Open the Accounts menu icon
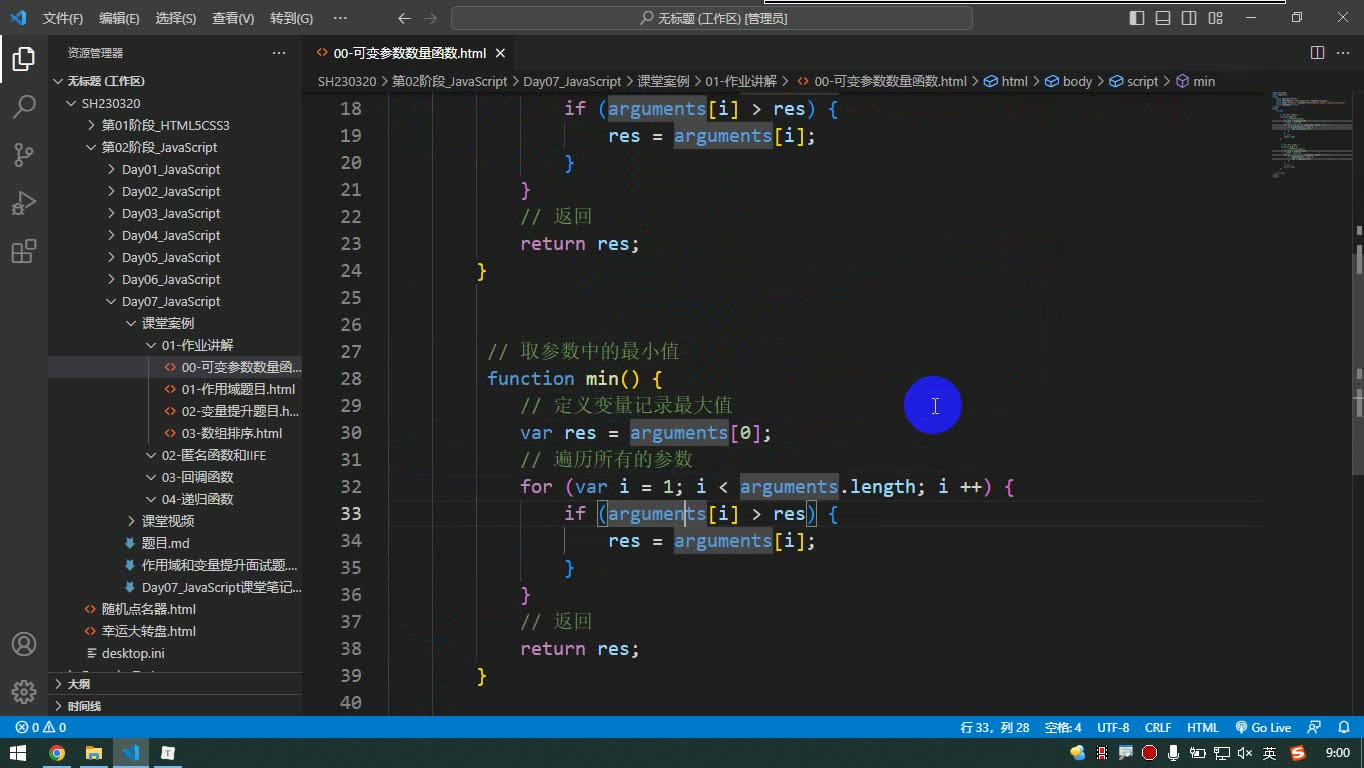This screenshot has width=1364, height=768. [24, 644]
